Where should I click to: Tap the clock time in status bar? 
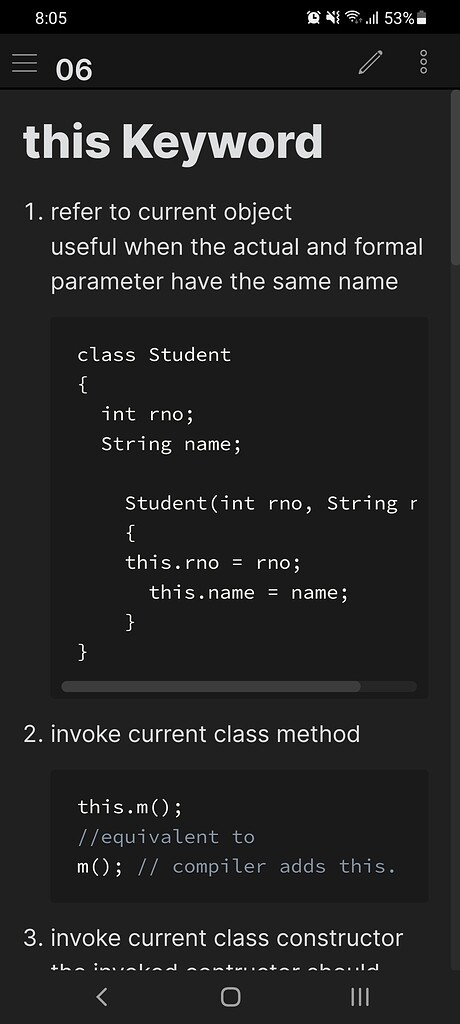[50, 18]
